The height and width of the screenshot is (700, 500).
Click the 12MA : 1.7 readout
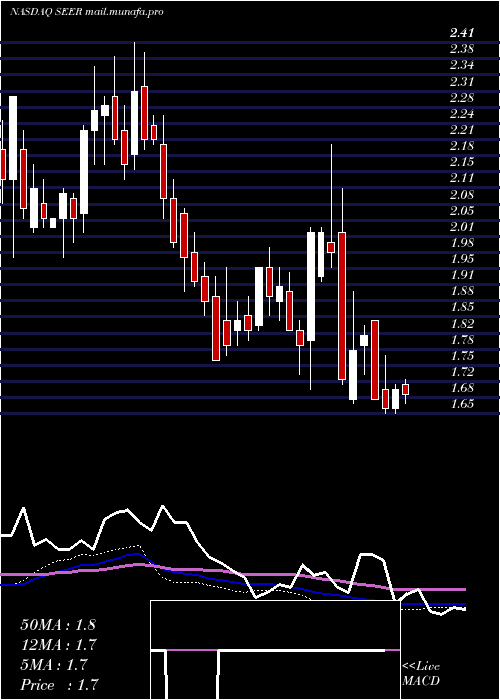(58, 645)
